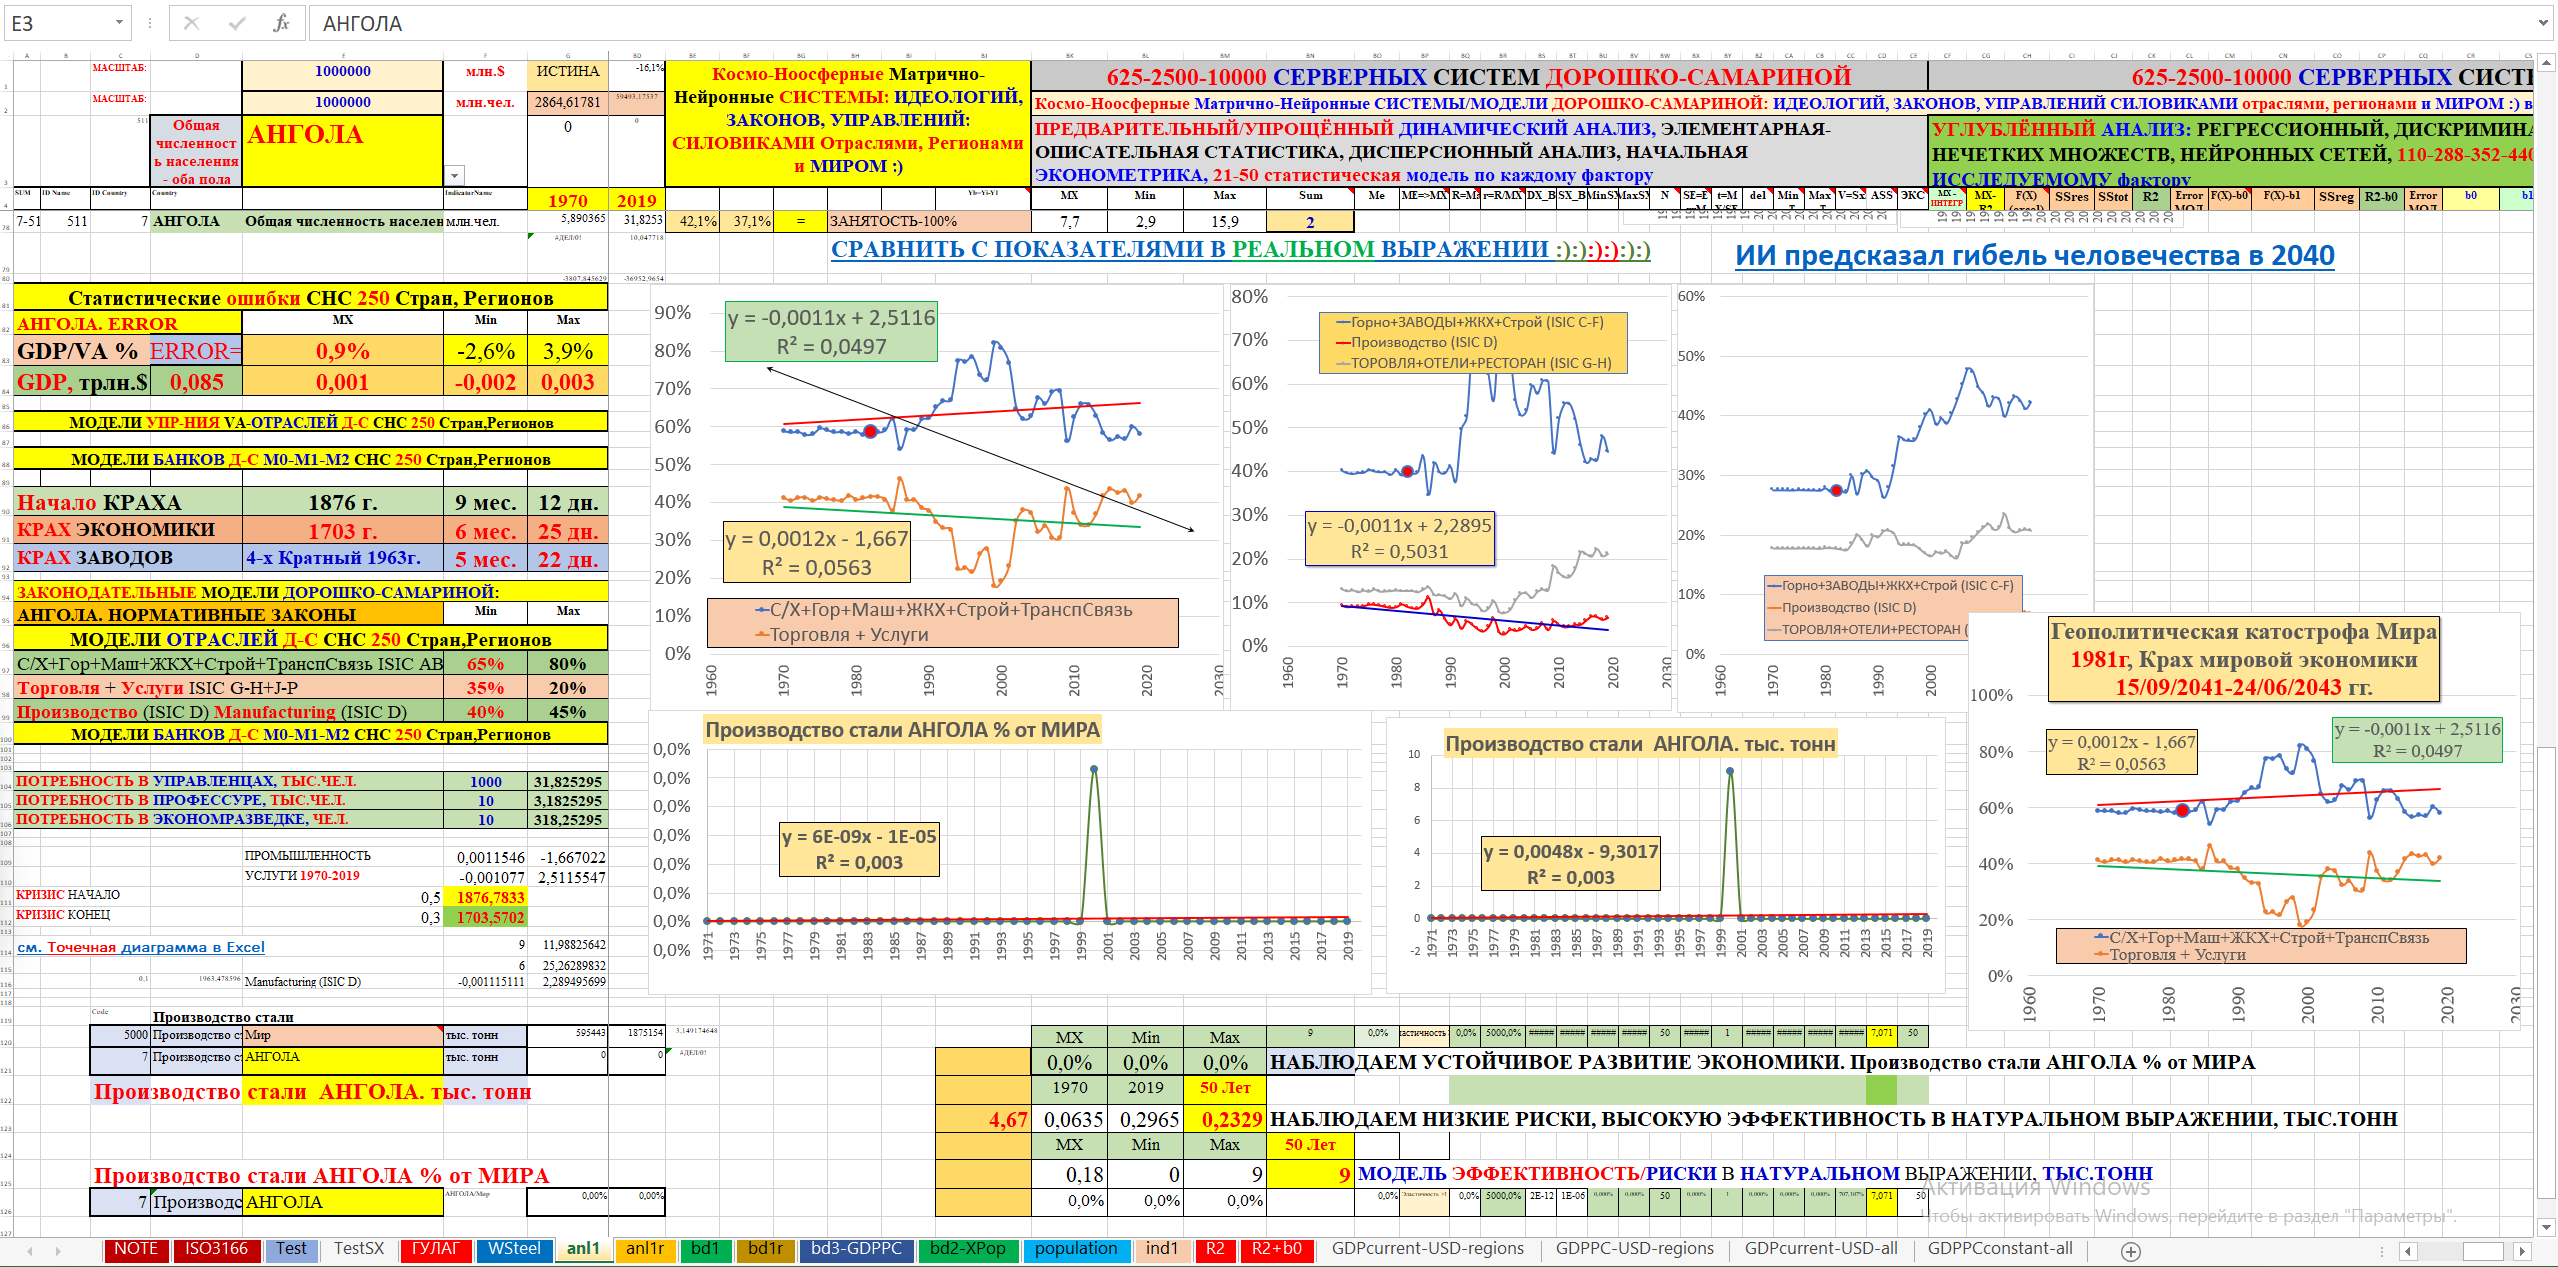
Task: Open 'см. Точечная диаграмма в Excel' link
Action: [141, 947]
